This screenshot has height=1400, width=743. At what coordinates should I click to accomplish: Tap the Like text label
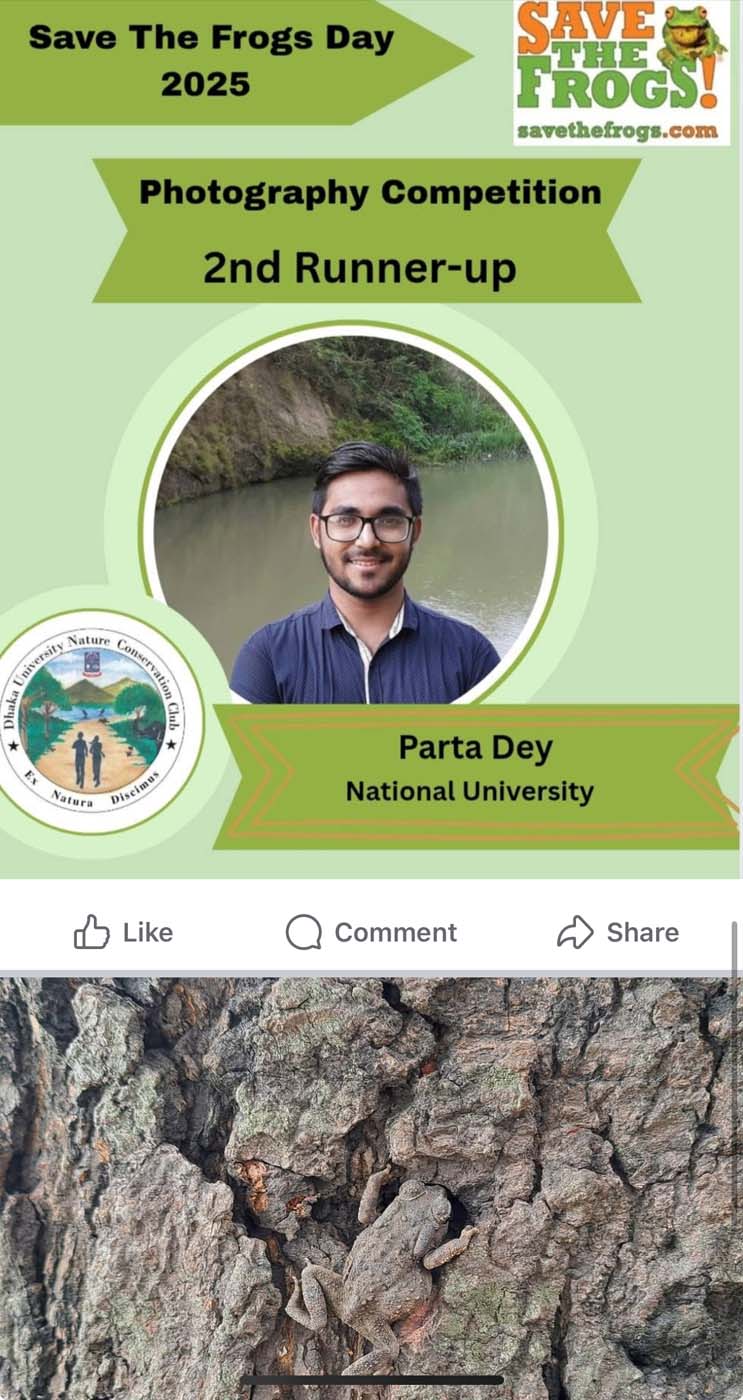[x=148, y=932]
